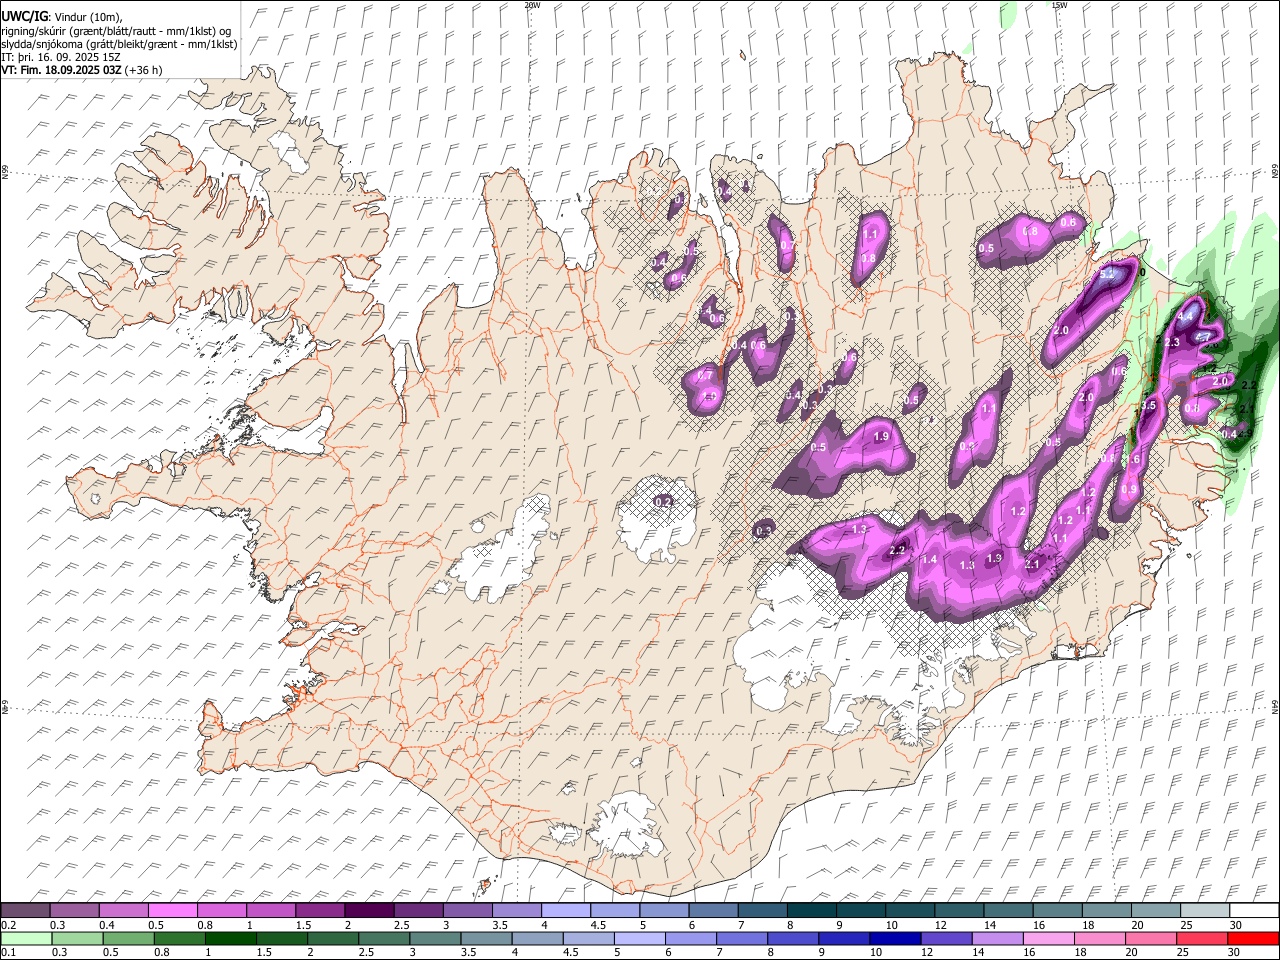Click deep blue swatch between 10 and 12, lower scale

click(894, 939)
